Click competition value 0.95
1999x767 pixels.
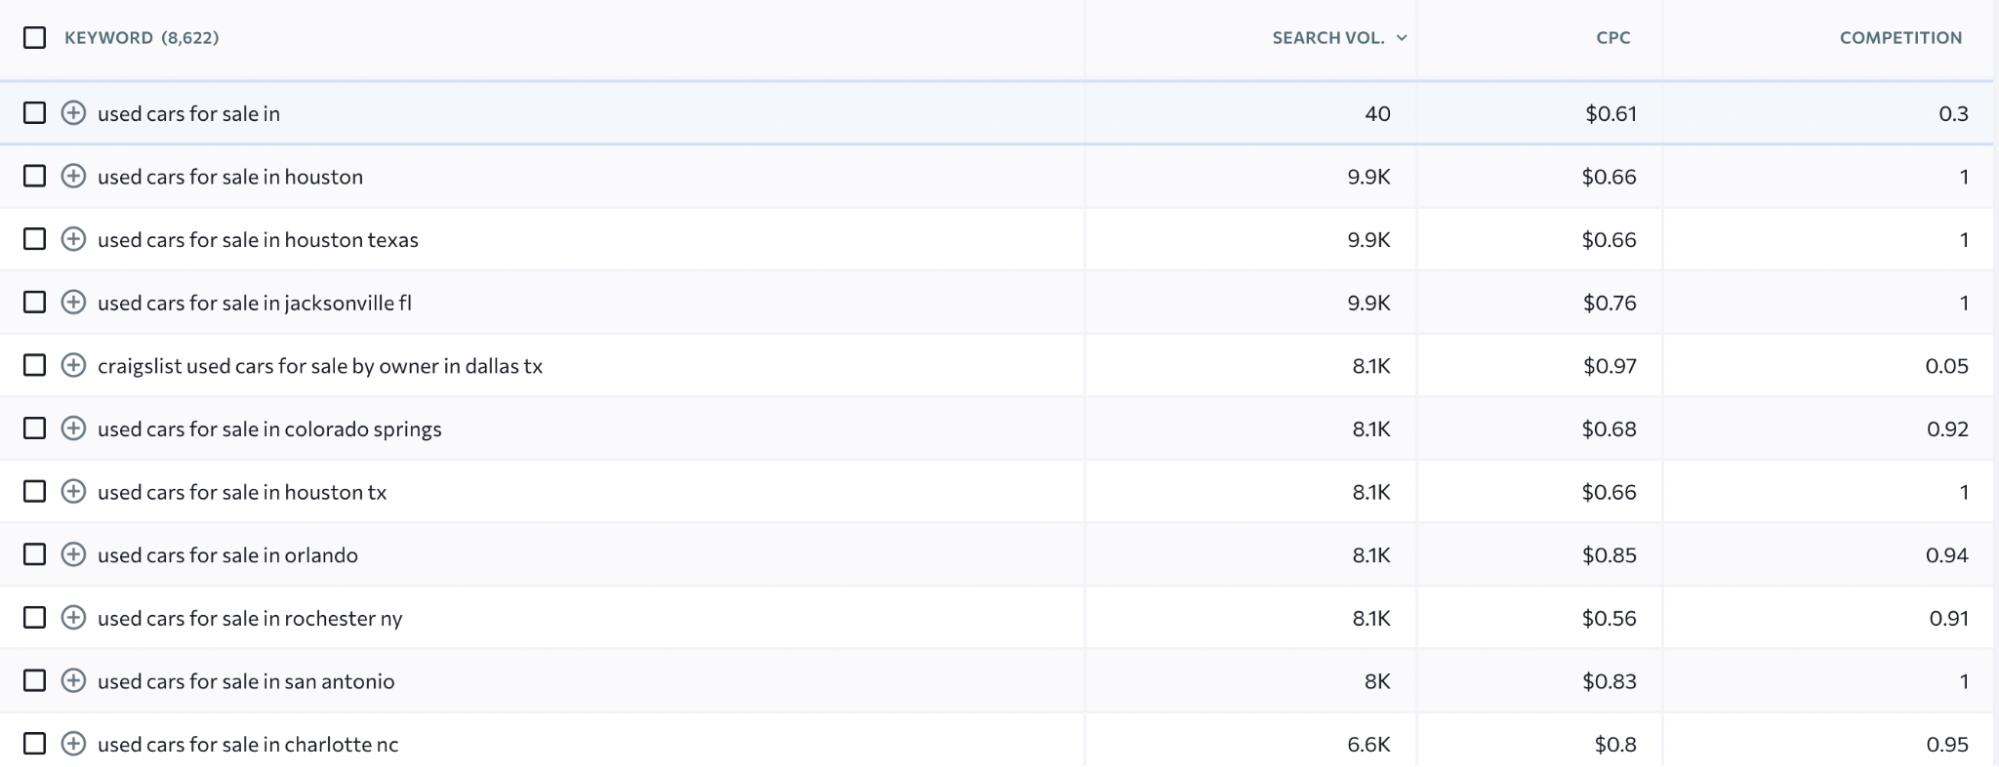coord(1947,744)
